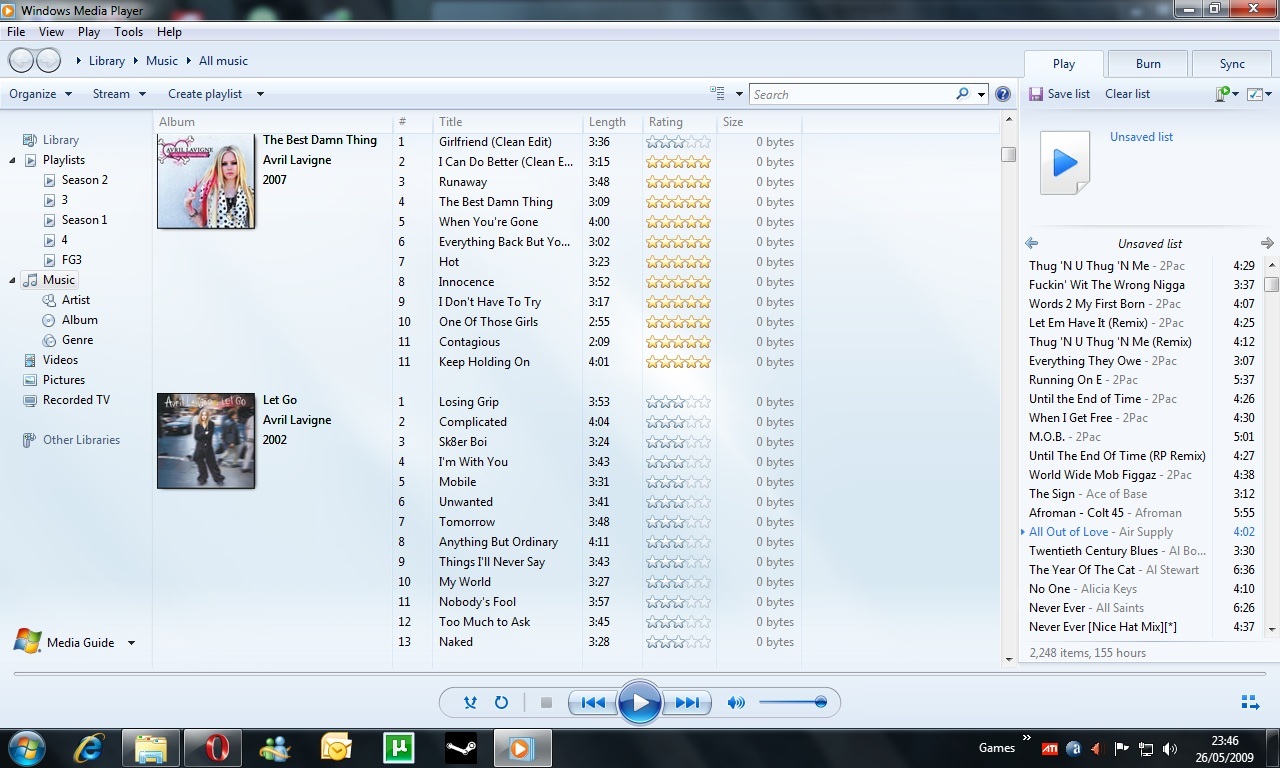The width and height of the screenshot is (1280, 768).
Task: Click the library list vertical scrollbar thumb
Action: tap(1008, 154)
